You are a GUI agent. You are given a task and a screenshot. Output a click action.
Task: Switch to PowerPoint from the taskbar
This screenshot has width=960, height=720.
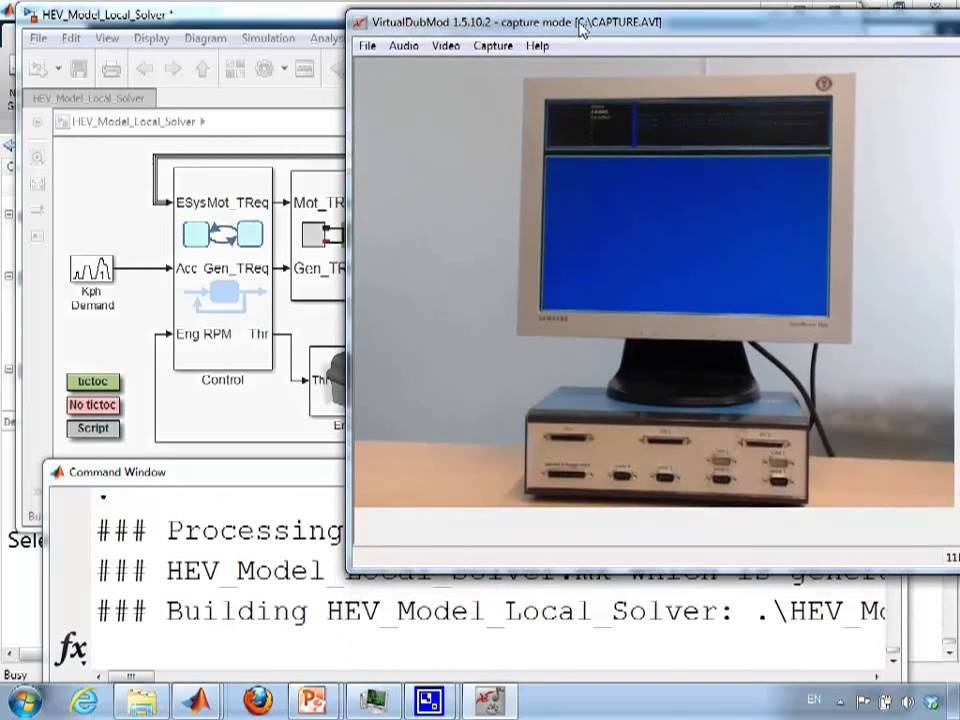(313, 702)
